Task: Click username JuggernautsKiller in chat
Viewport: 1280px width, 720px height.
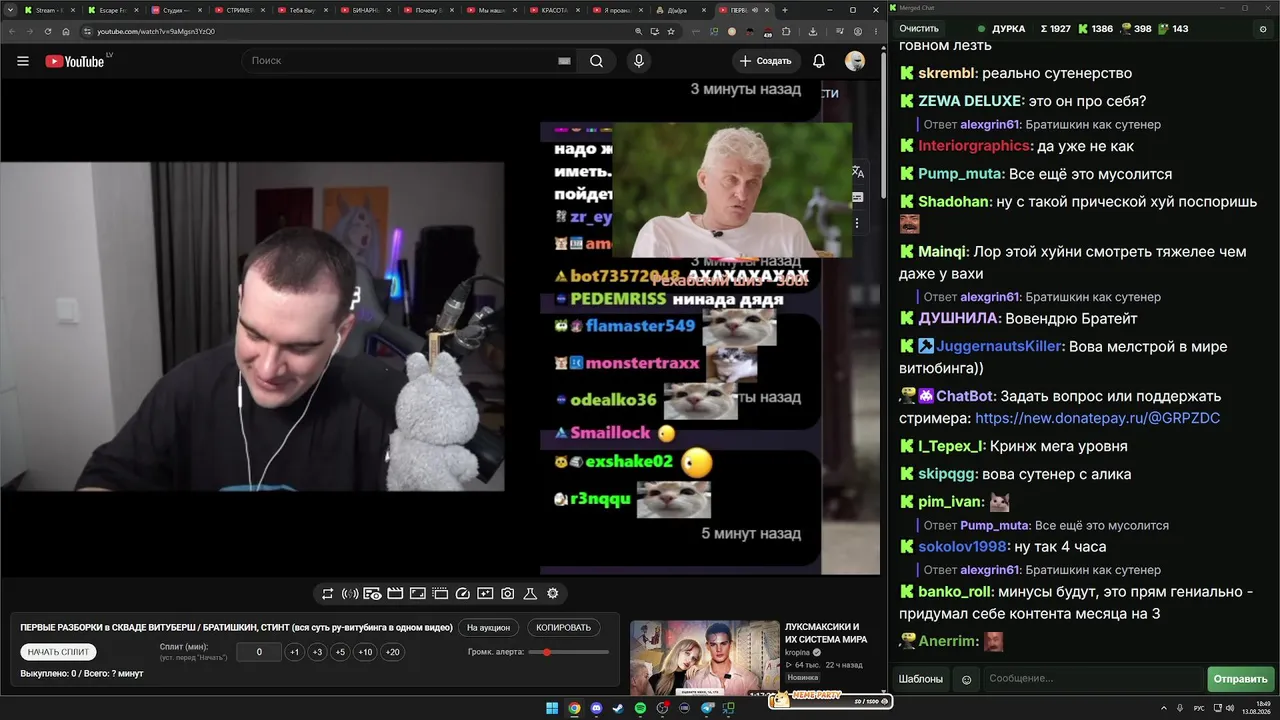Action: 999,346
